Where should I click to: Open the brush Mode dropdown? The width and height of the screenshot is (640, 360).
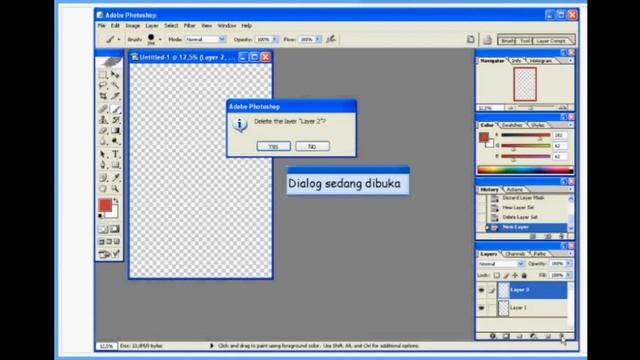point(222,39)
